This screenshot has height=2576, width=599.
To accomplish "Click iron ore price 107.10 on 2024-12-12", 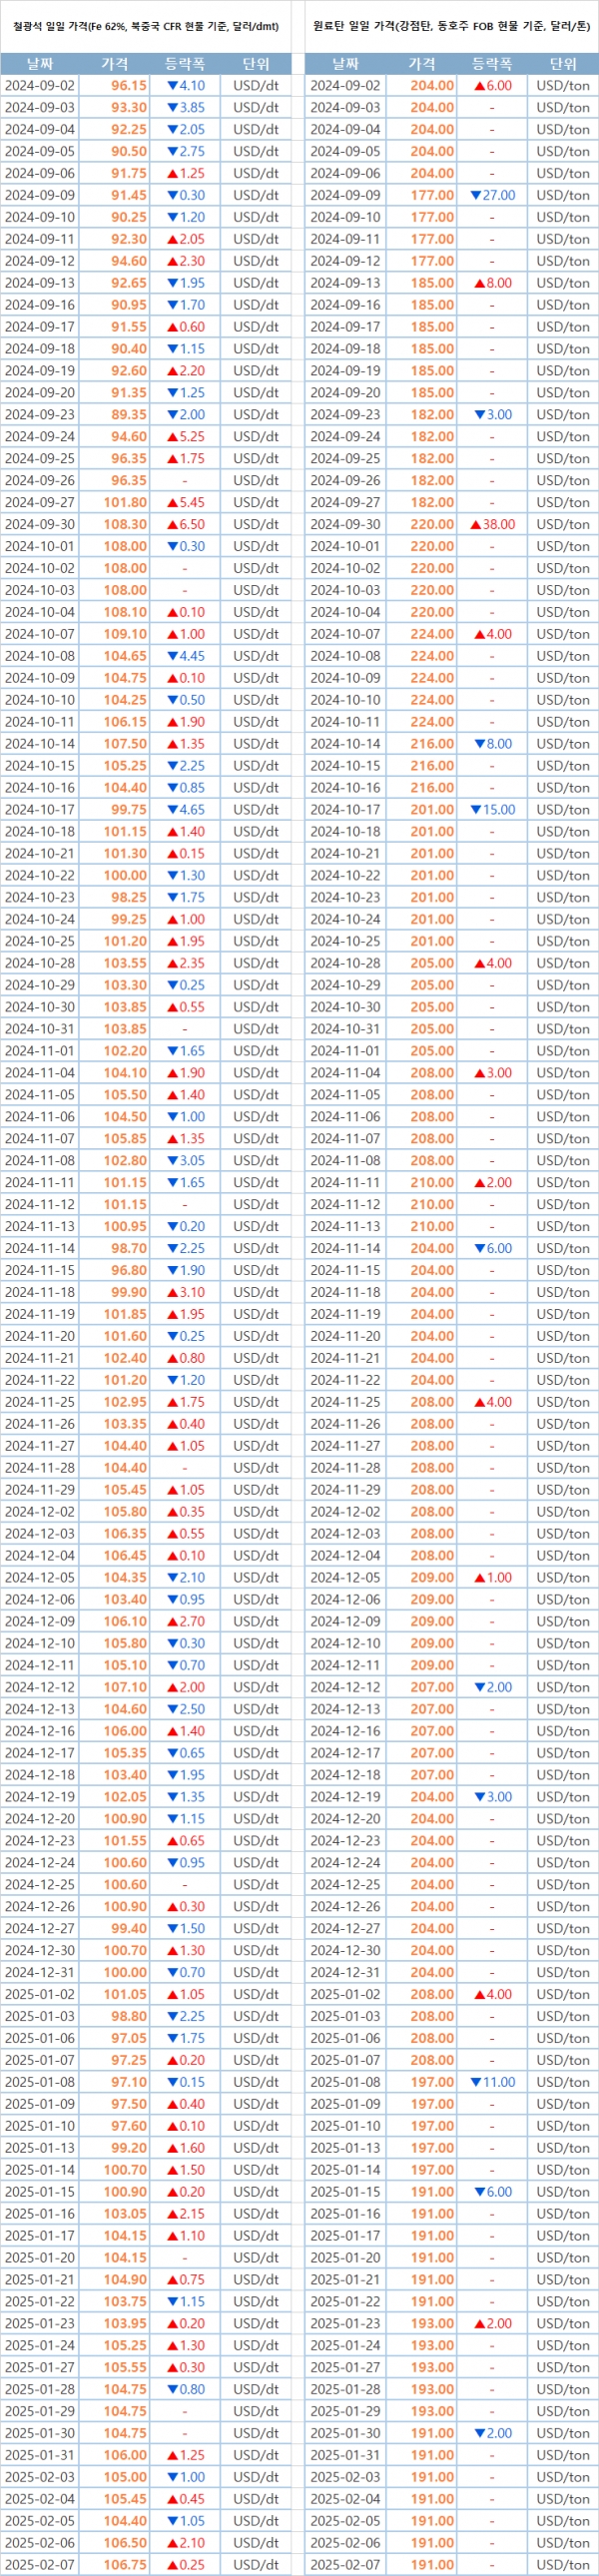I will click(126, 1688).
